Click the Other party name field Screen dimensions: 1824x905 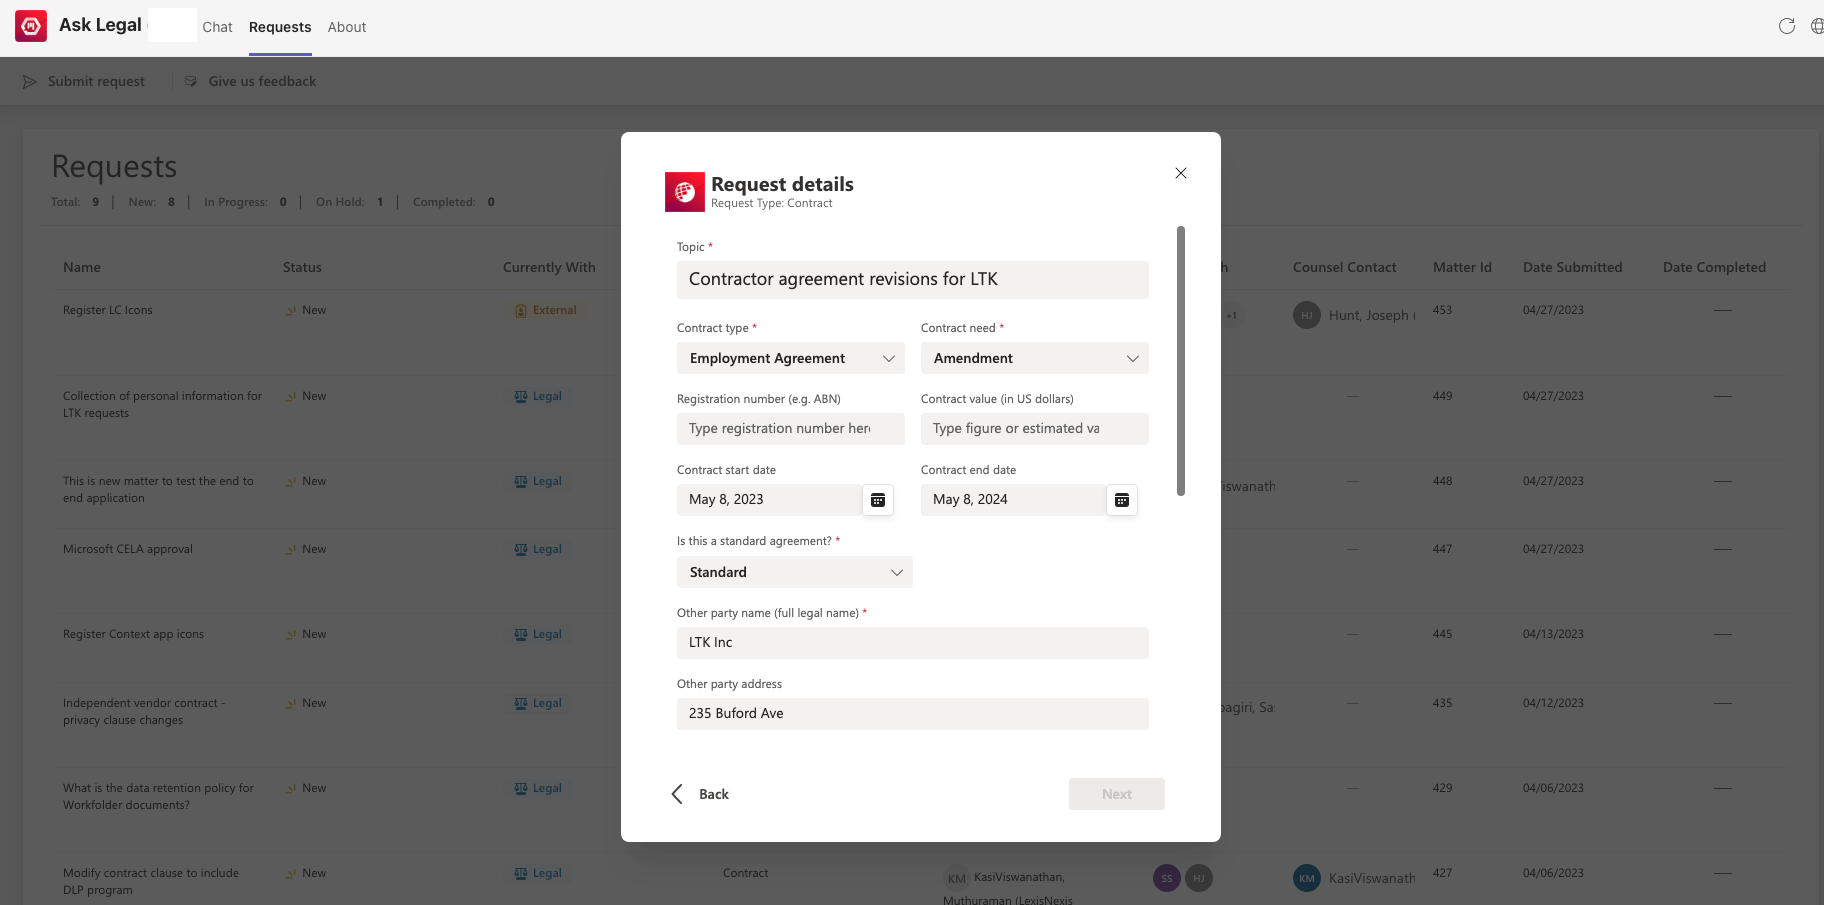pos(913,643)
